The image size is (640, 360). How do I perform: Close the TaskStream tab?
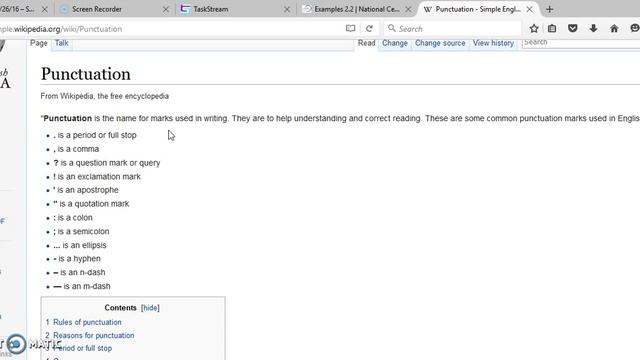[x=287, y=9]
